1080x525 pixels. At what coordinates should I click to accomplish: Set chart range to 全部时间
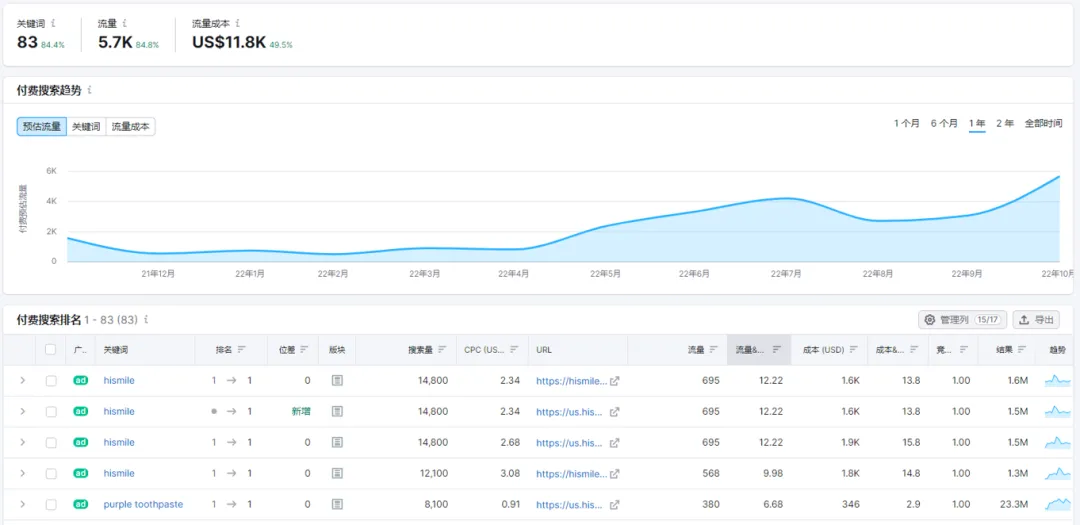coord(1043,123)
